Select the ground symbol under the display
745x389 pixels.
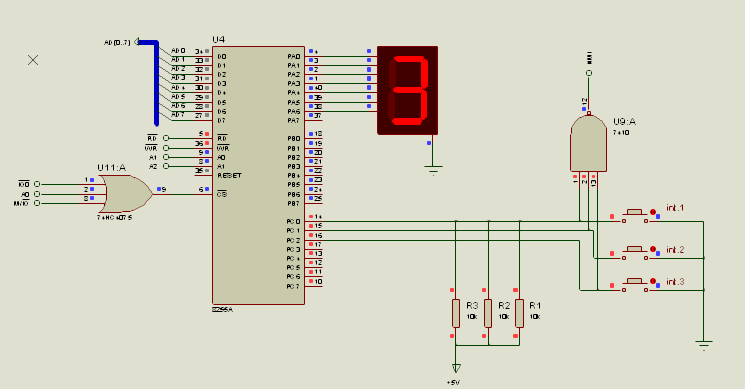point(433,169)
